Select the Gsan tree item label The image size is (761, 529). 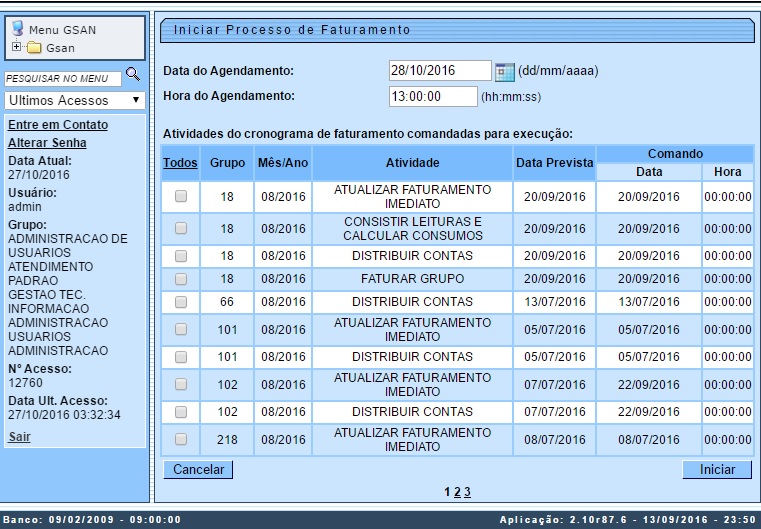click(x=60, y=48)
